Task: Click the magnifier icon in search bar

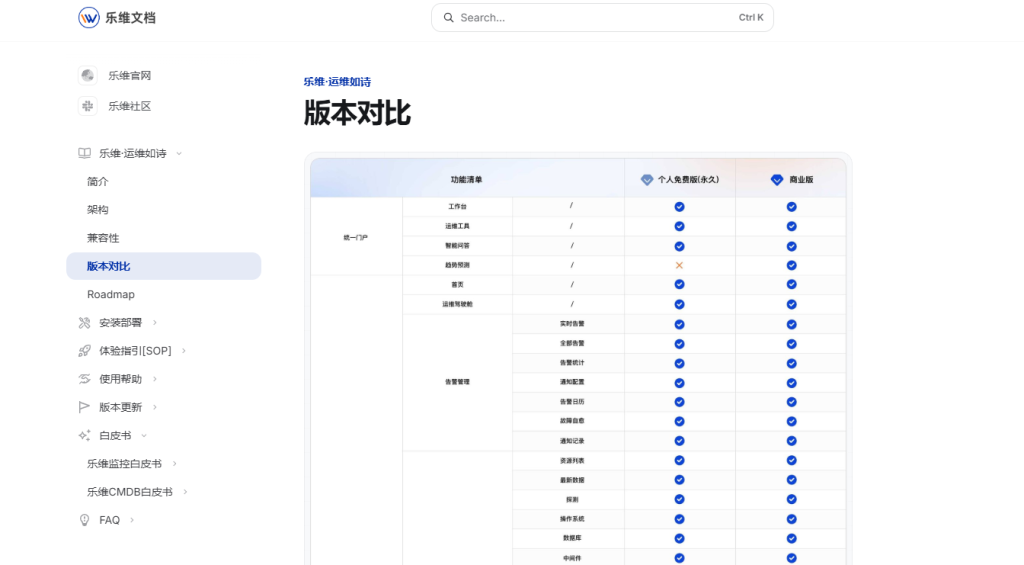Action: coord(449,18)
